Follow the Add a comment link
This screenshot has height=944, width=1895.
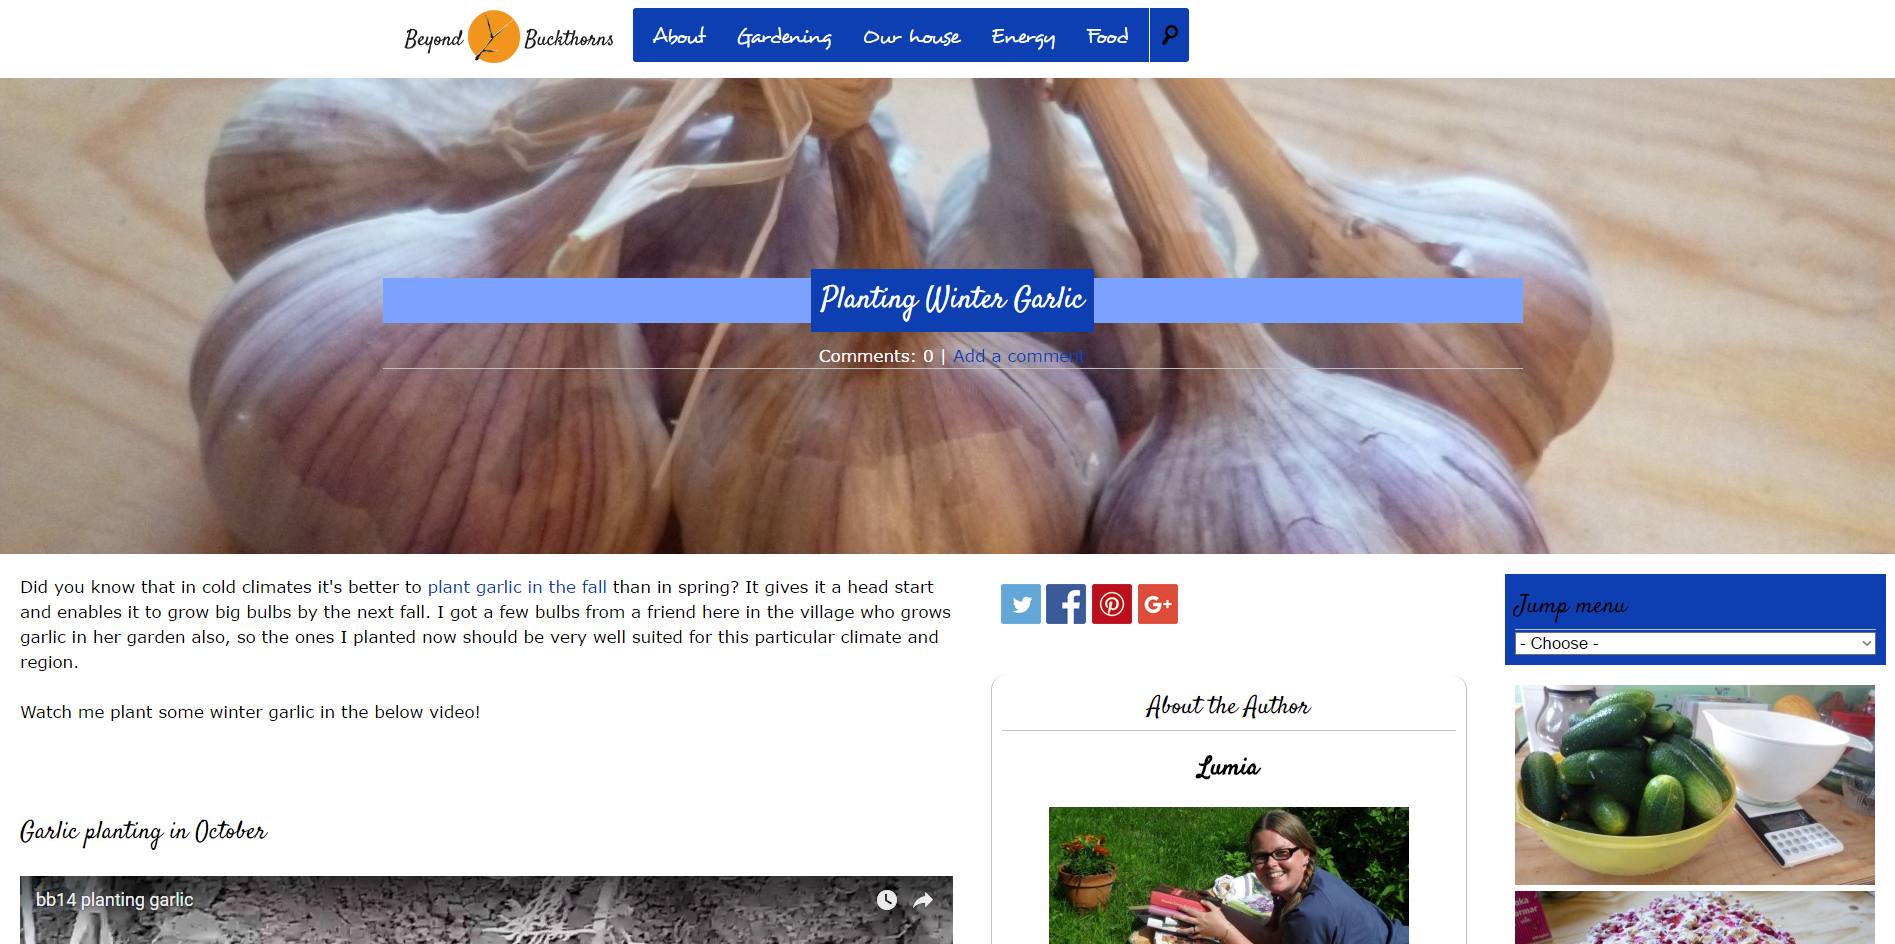1018,356
